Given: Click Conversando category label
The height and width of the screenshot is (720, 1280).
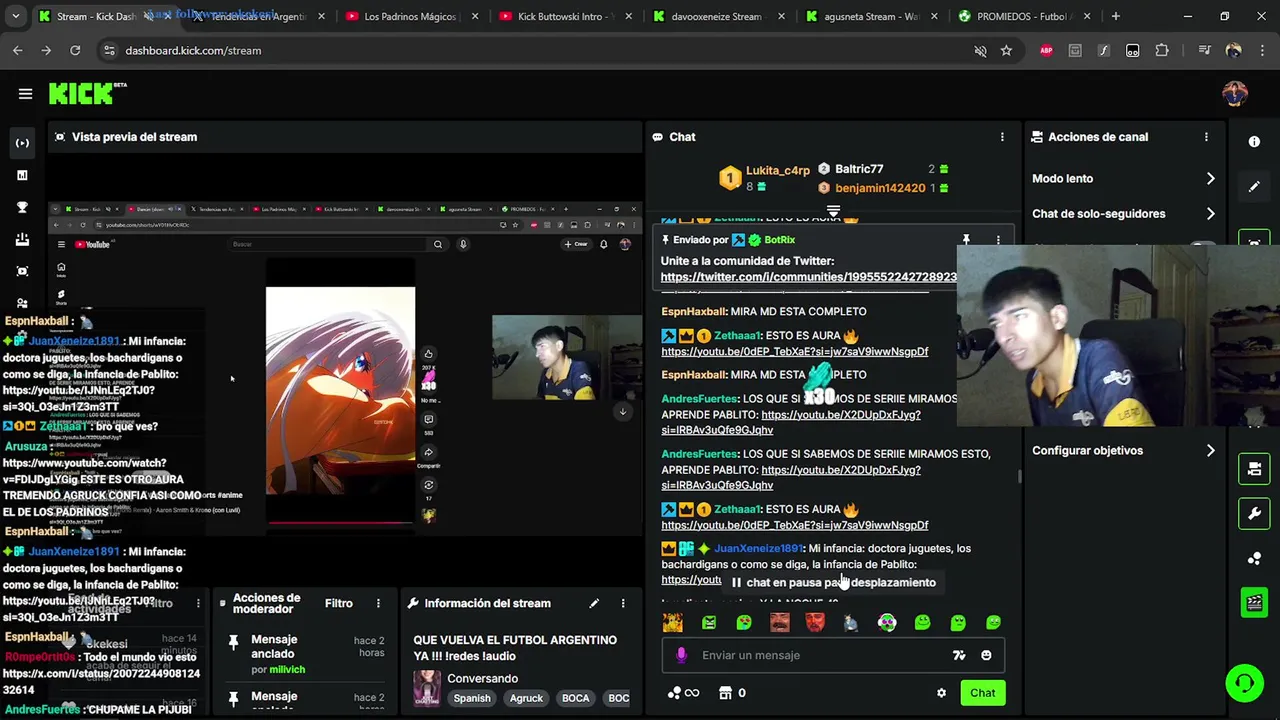Looking at the screenshot, I should [482, 678].
